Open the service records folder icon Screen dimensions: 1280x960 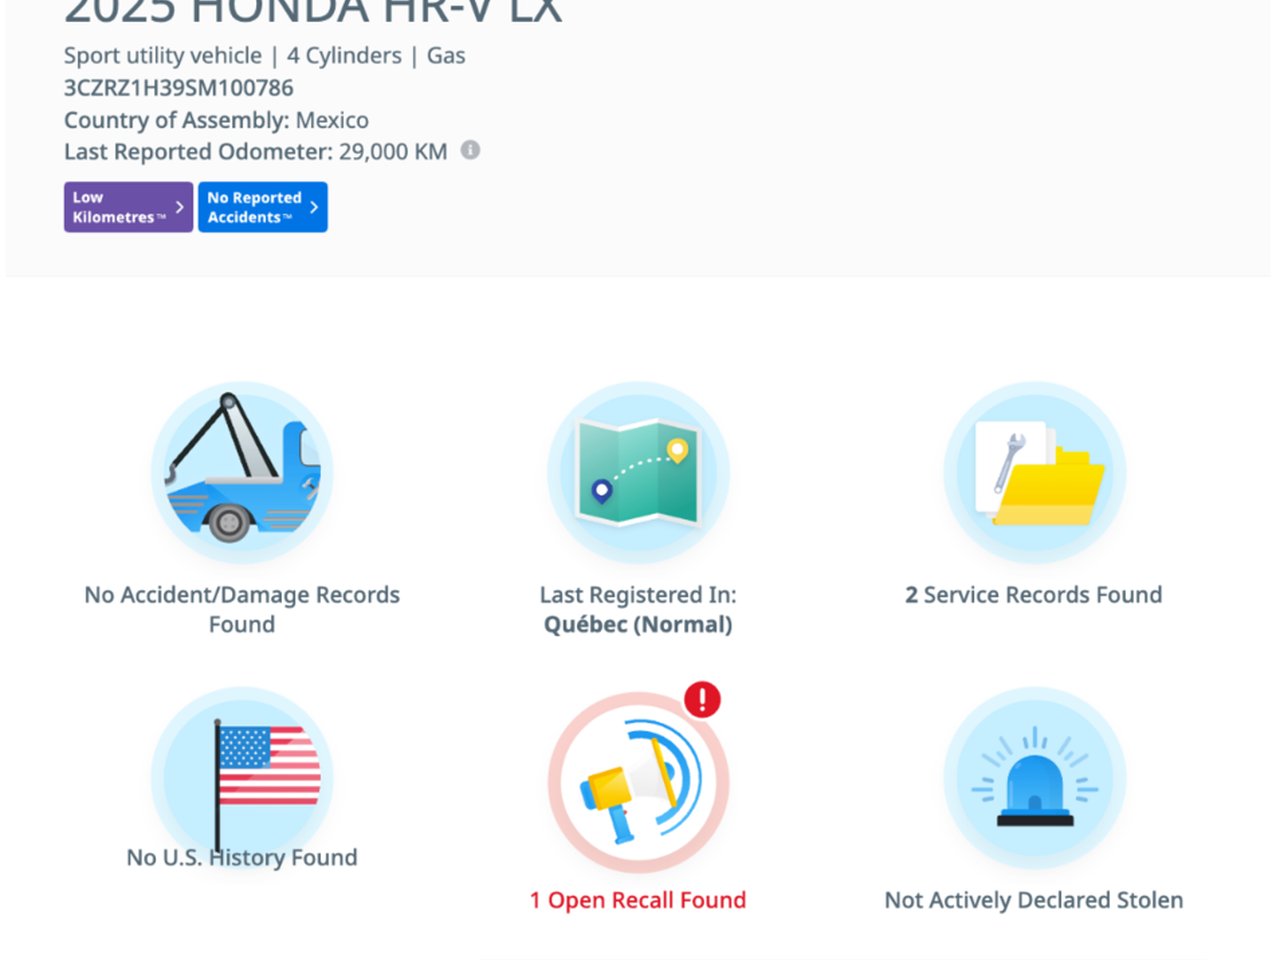point(1035,472)
